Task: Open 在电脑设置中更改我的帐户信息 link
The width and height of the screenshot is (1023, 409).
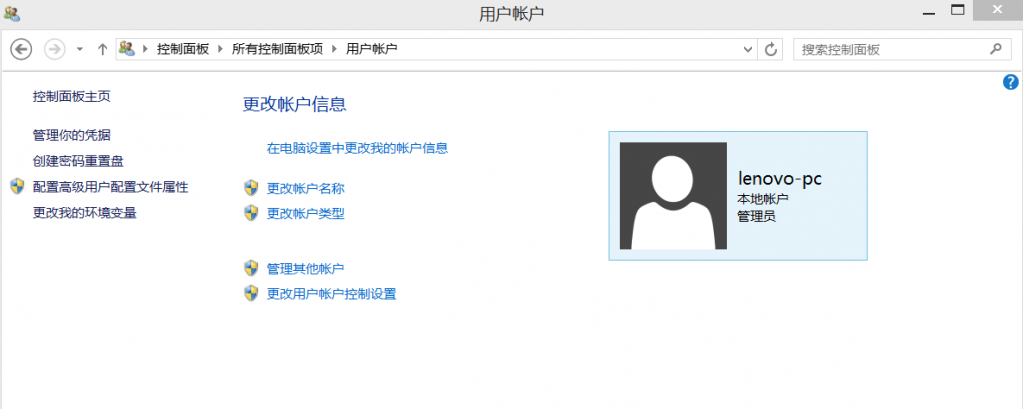Action: click(x=357, y=148)
